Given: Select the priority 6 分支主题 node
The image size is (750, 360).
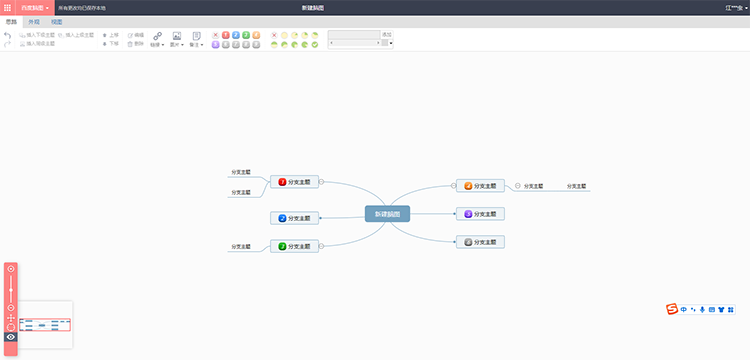Looking at the screenshot, I should point(480,242).
